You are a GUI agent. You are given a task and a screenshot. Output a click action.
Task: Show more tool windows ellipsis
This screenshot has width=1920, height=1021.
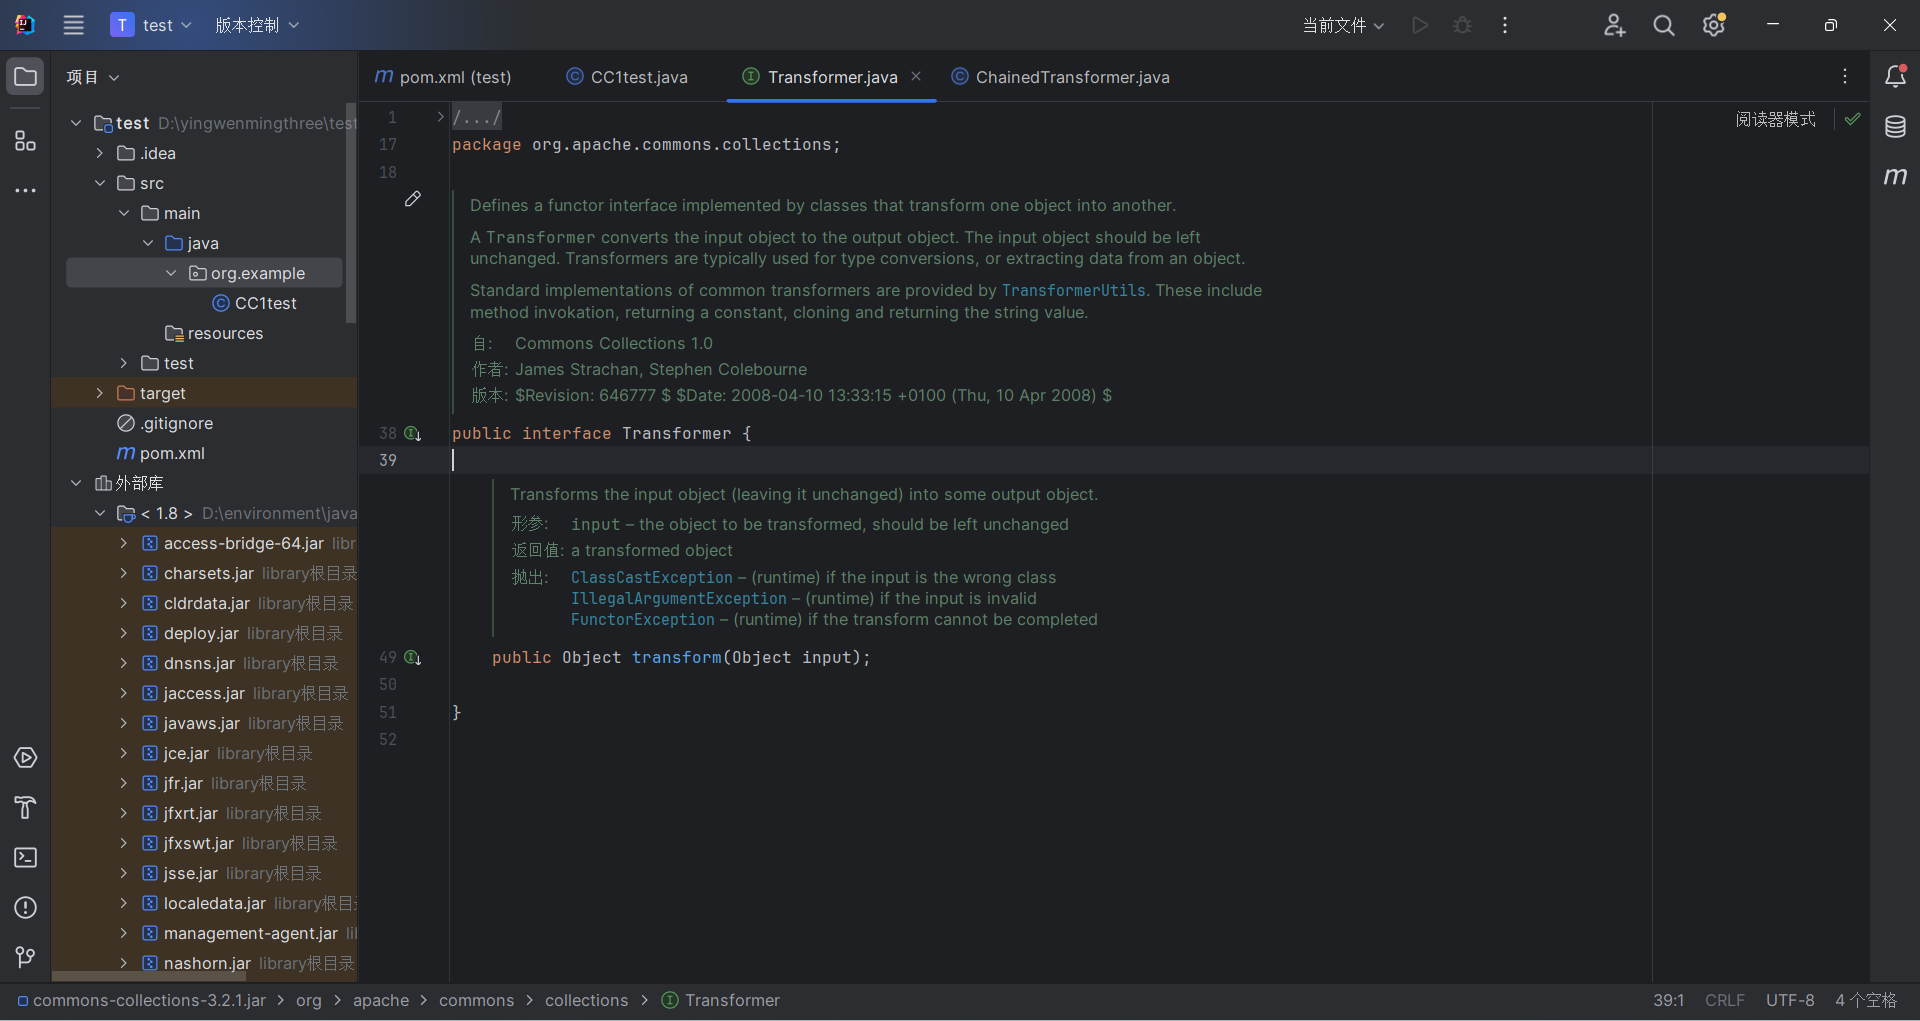pyautogui.click(x=26, y=190)
